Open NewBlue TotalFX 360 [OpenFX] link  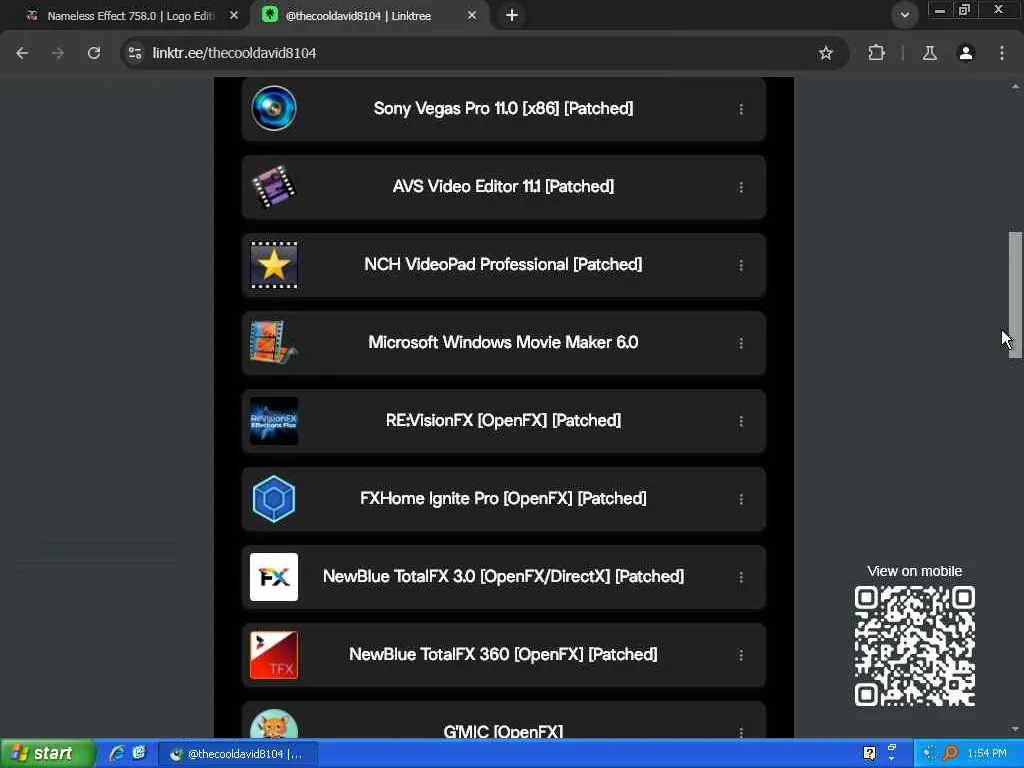[504, 654]
